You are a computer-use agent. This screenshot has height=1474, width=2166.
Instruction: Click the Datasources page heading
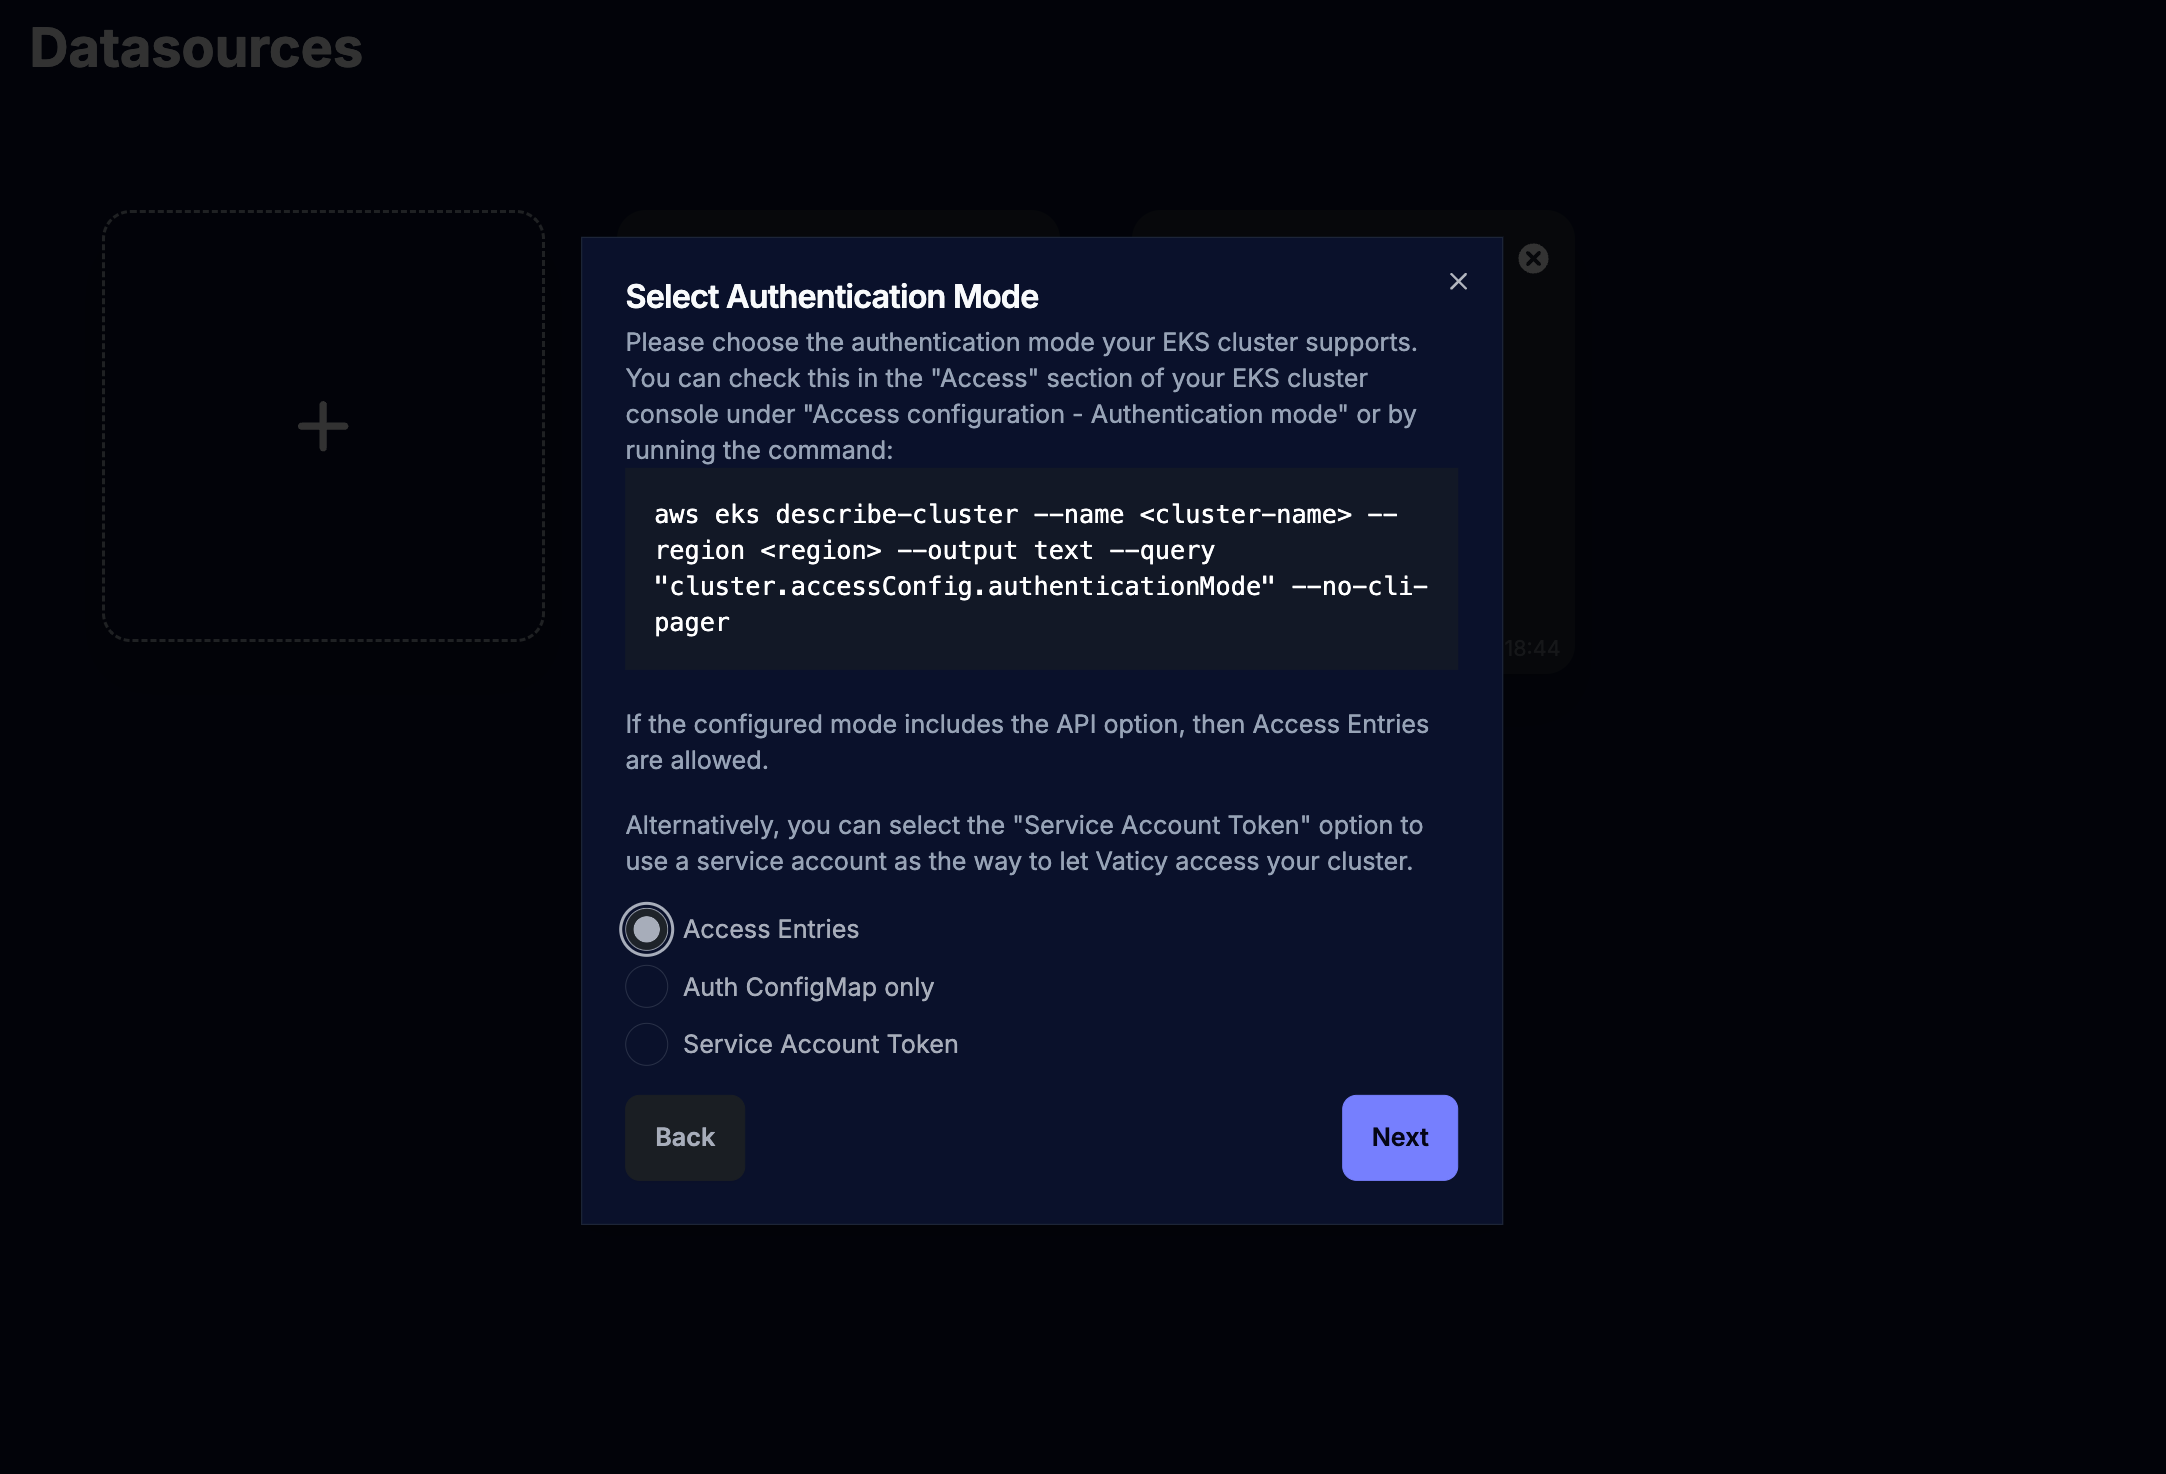[x=196, y=48]
